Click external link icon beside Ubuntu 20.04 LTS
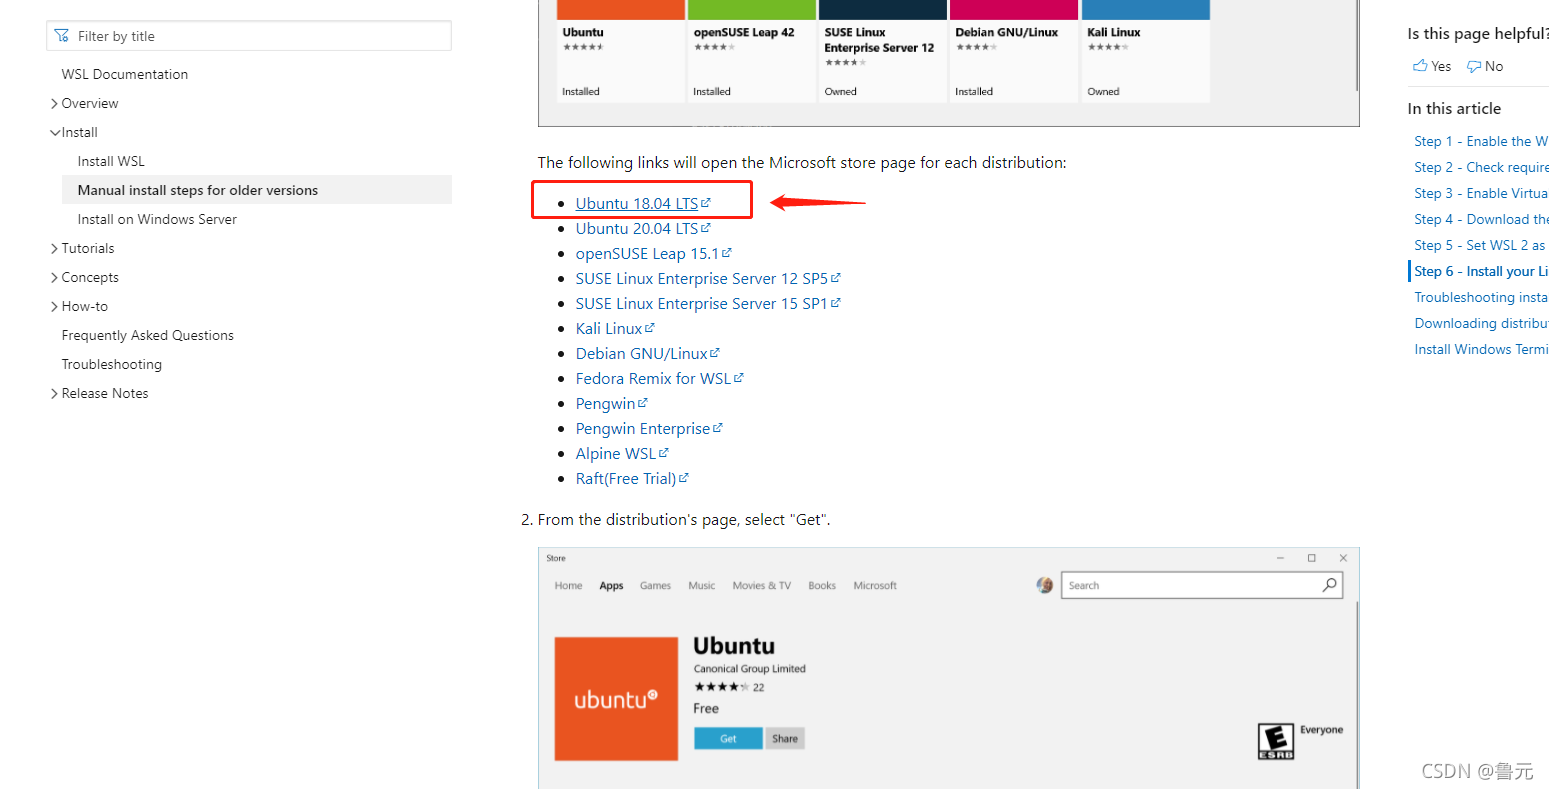This screenshot has width=1549, height=789. (706, 227)
